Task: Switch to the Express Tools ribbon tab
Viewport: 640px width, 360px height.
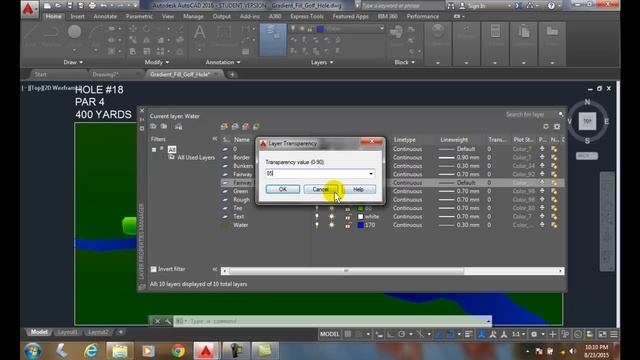Action: [x=307, y=16]
